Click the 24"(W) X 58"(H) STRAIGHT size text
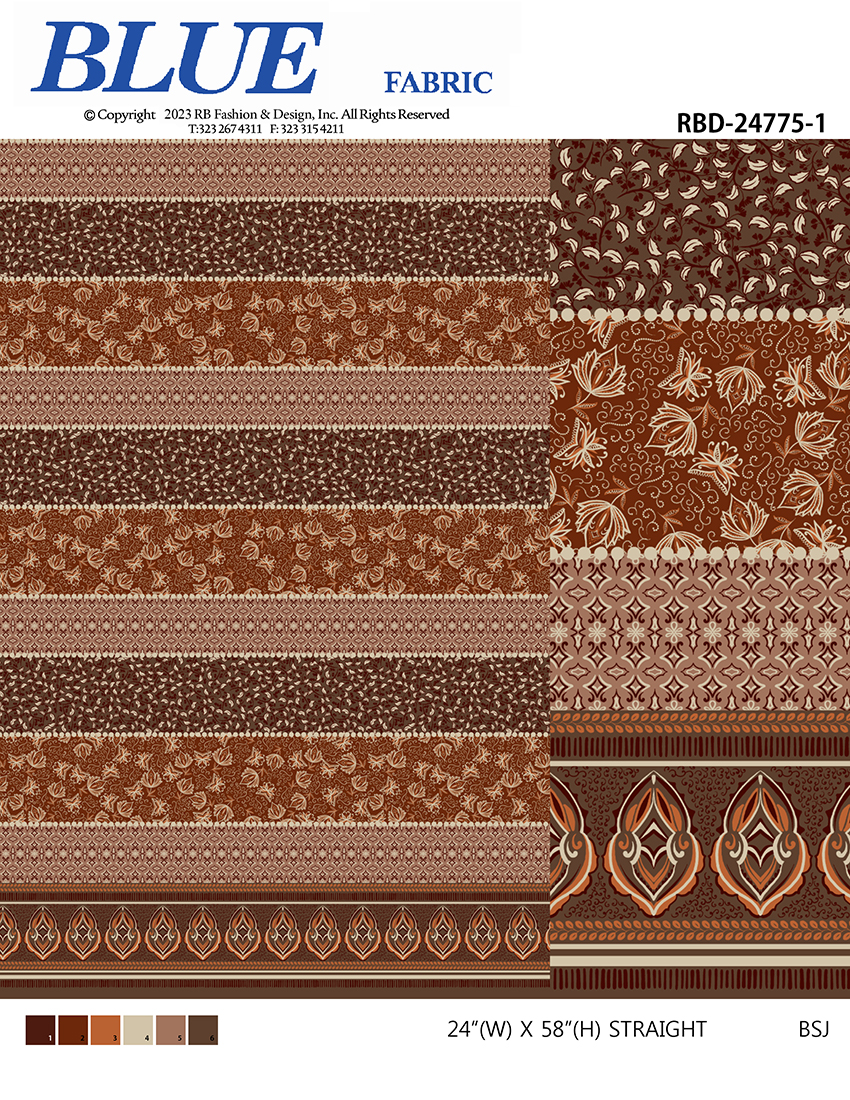850x1100 pixels. tap(576, 1029)
